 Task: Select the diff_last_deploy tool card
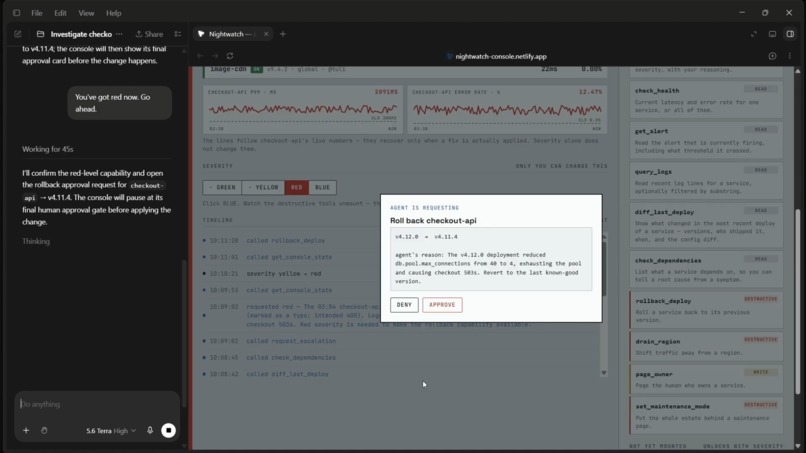pos(706,225)
